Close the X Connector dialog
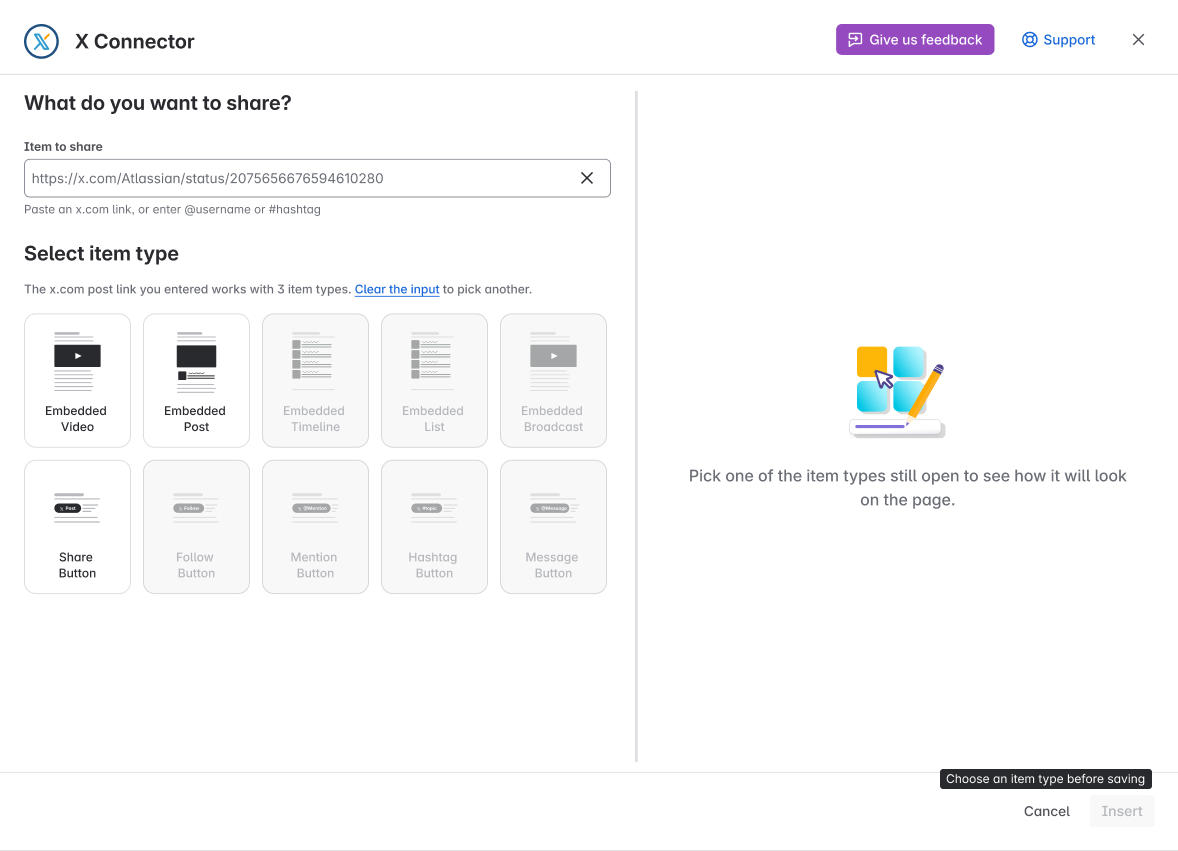Image resolution: width=1178 pixels, height=851 pixels. 1138,40
